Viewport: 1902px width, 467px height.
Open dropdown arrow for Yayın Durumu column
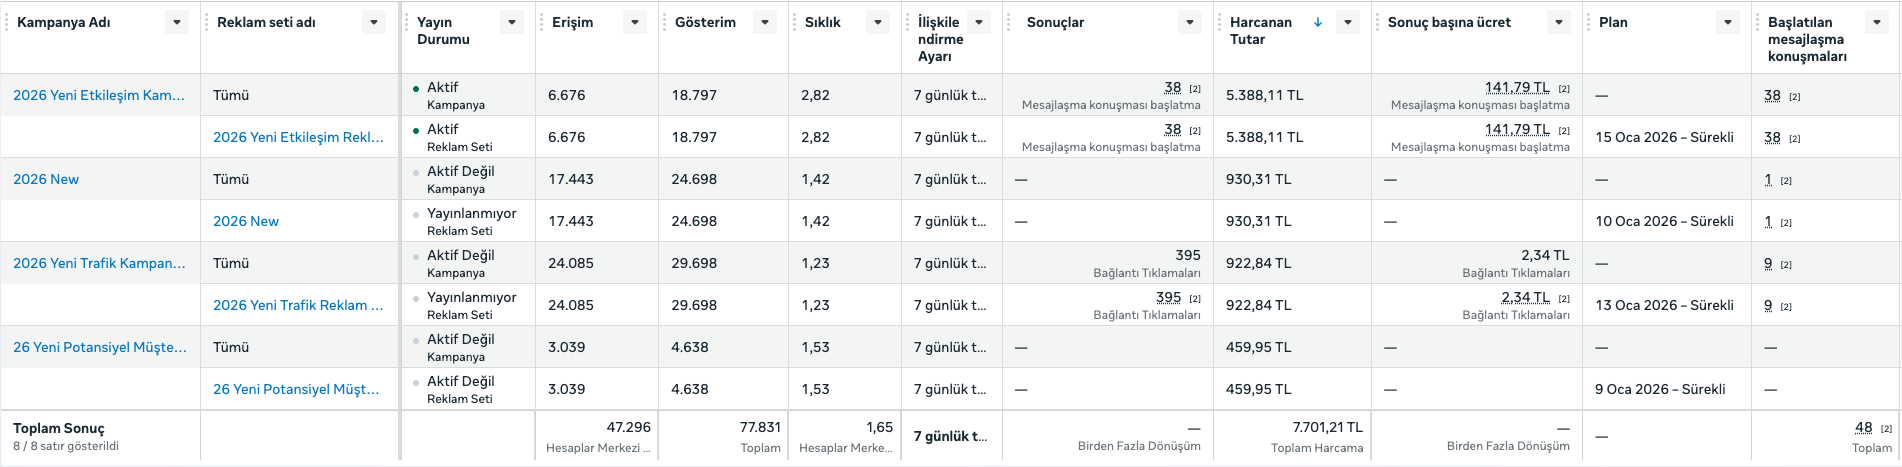(x=512, y=22)
